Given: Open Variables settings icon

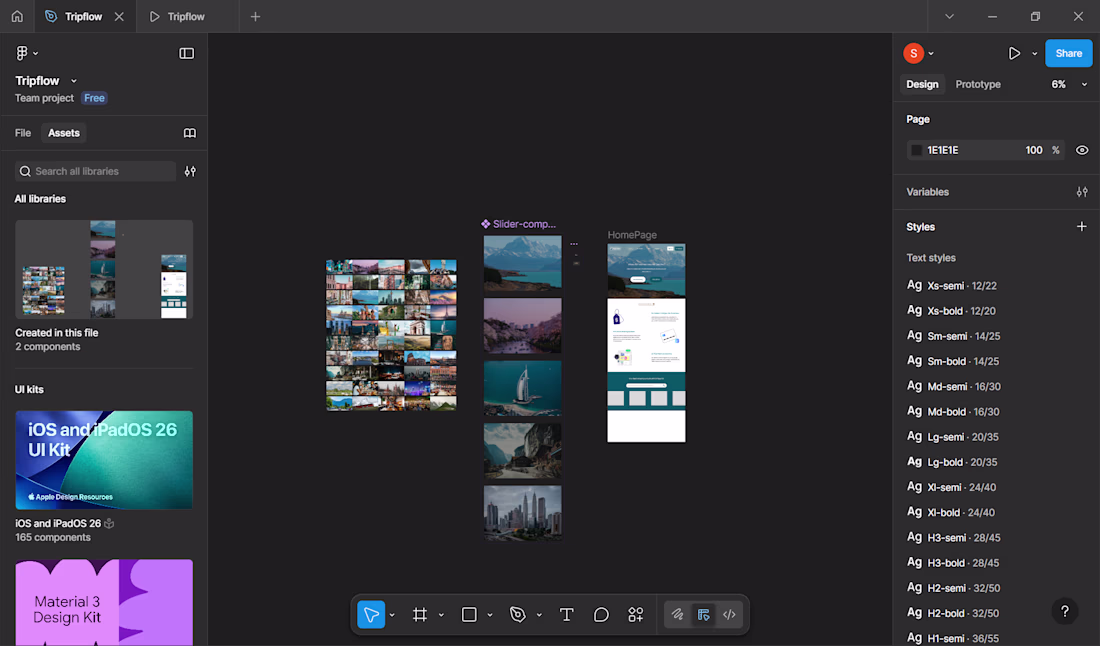Looking at the screenshot, I should tap(1082, 191).
